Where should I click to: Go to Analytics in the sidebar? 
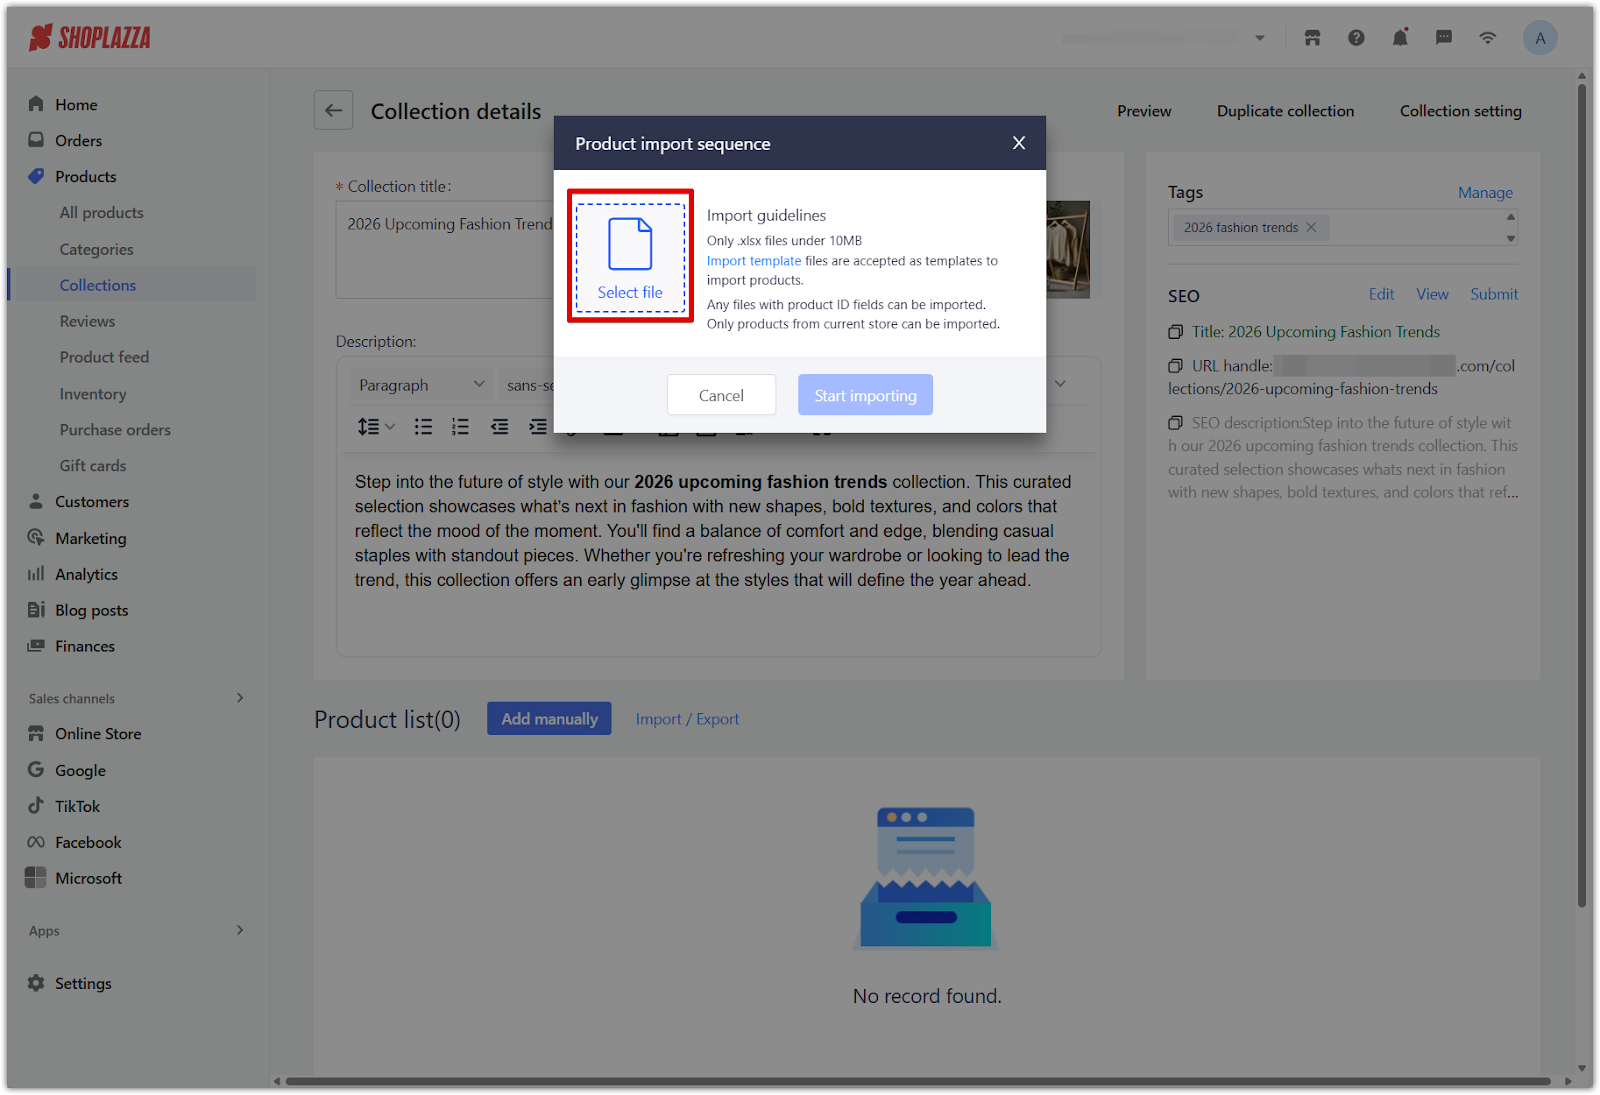pos(86,574)
